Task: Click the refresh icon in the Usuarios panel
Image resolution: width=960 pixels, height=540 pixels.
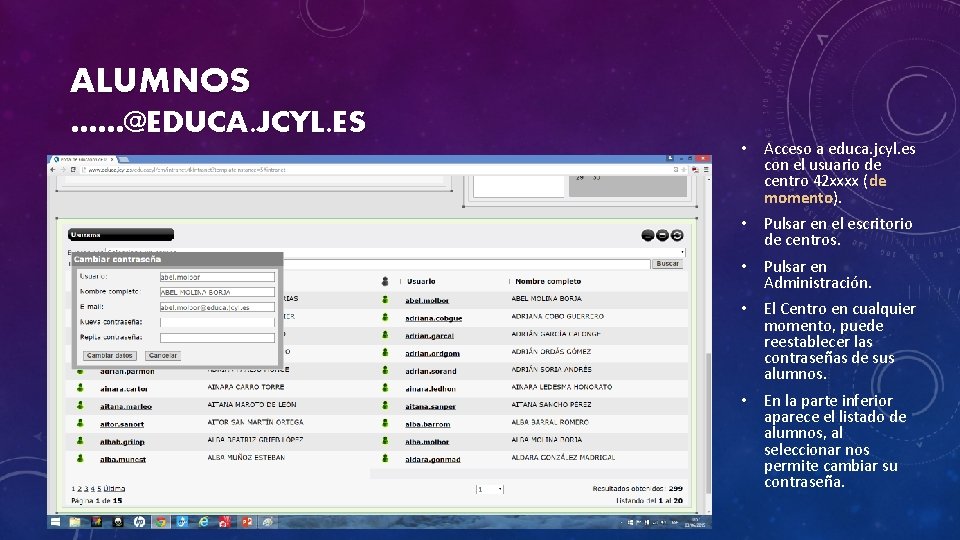Action: coord(677,235)
